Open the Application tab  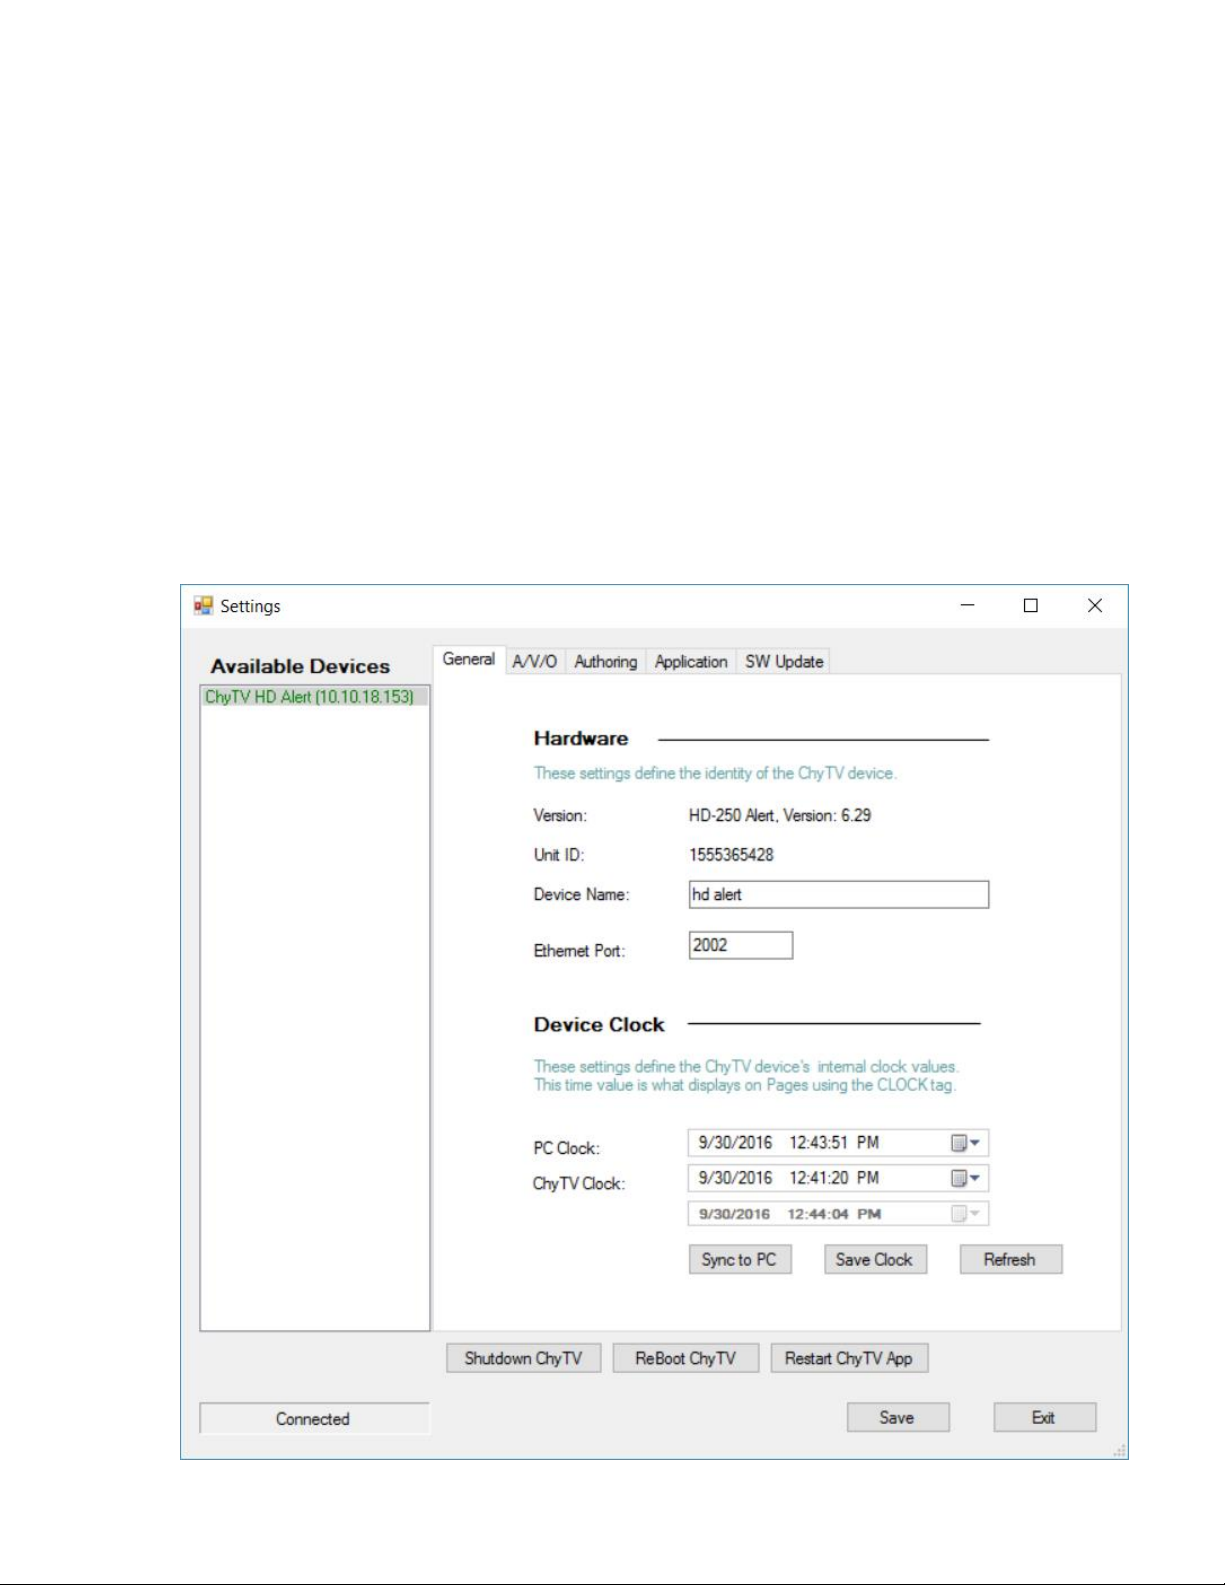click(x=691, y=662)
